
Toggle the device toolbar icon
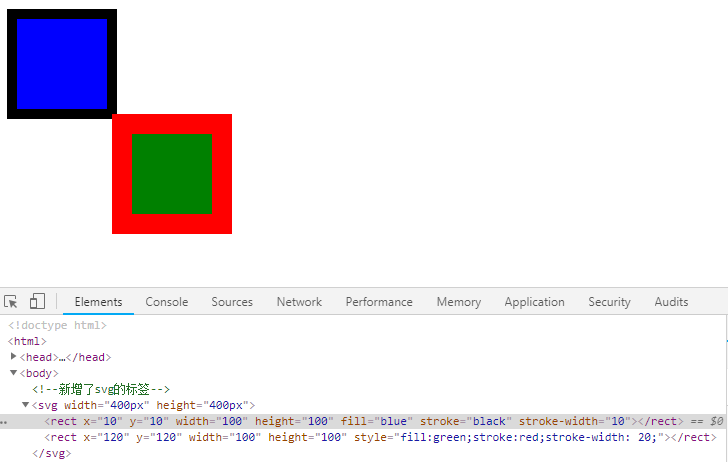[37, 301]
